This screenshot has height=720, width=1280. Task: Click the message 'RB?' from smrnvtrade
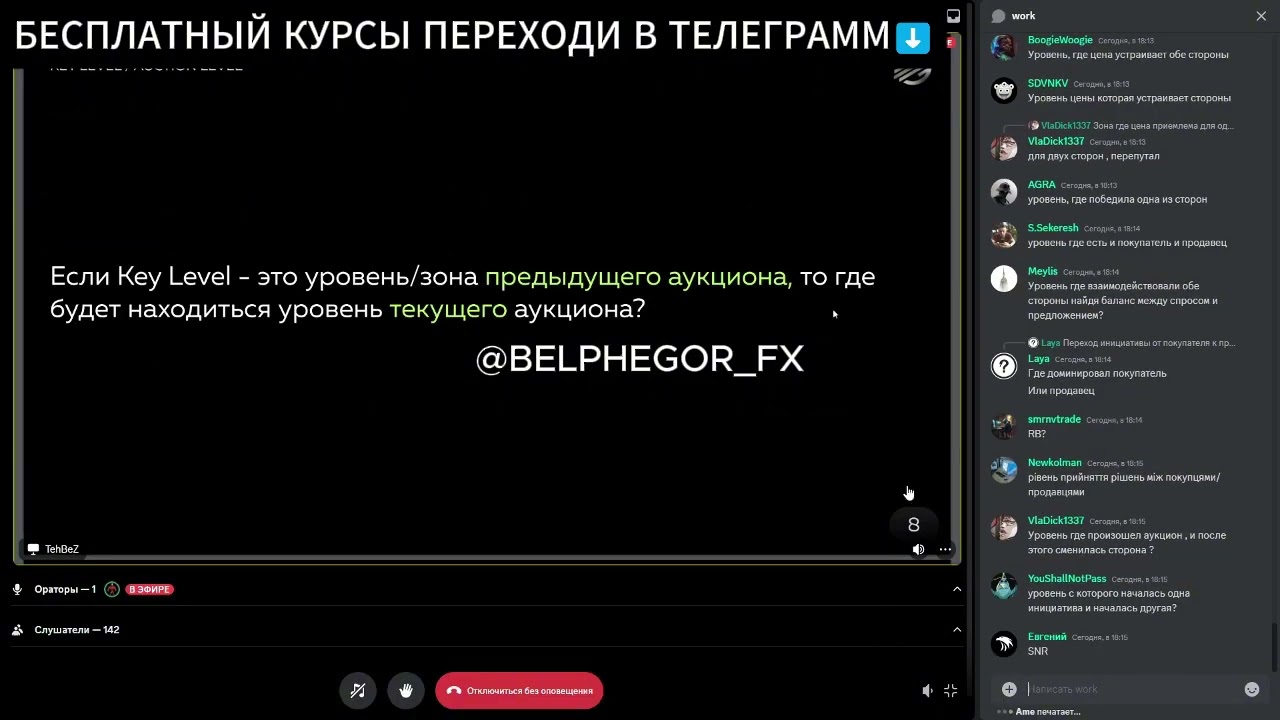click(1037, 434)
